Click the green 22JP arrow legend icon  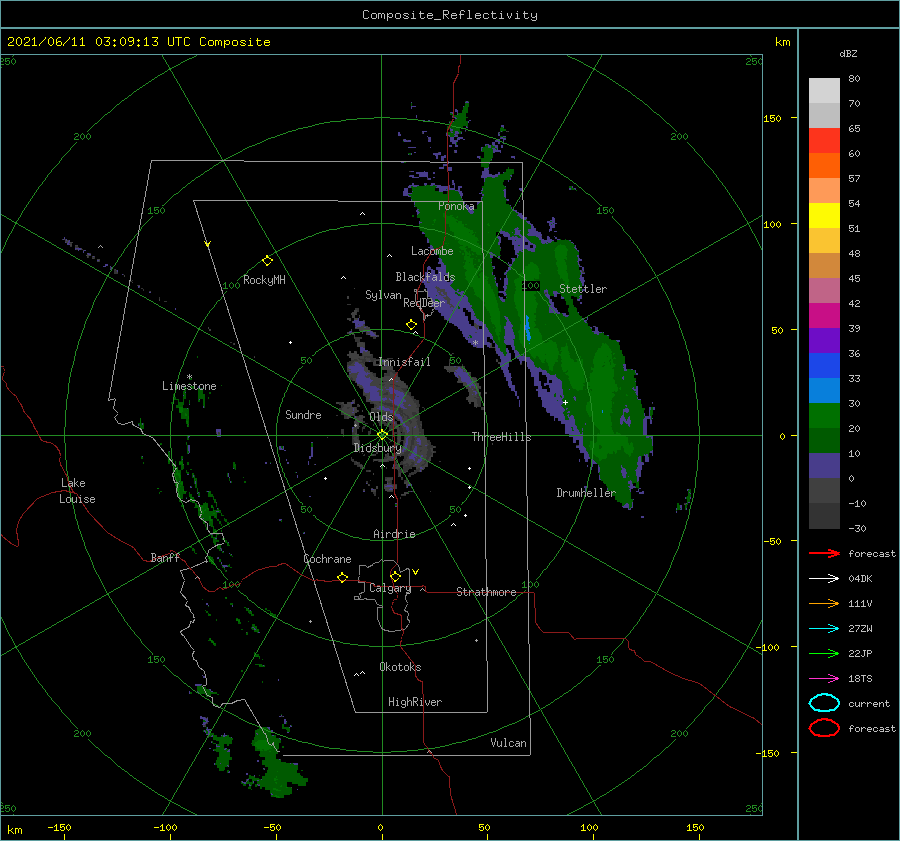(824, 653)
